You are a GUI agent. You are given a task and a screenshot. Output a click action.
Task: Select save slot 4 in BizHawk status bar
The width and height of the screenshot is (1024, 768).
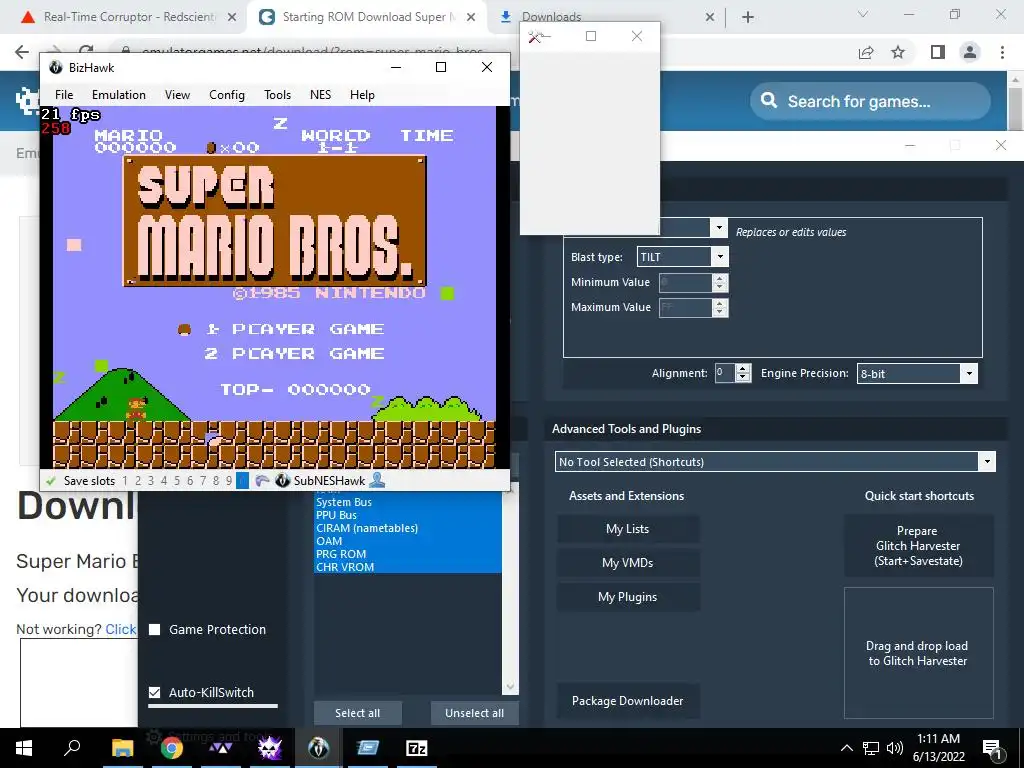click(x=164, y=481)
